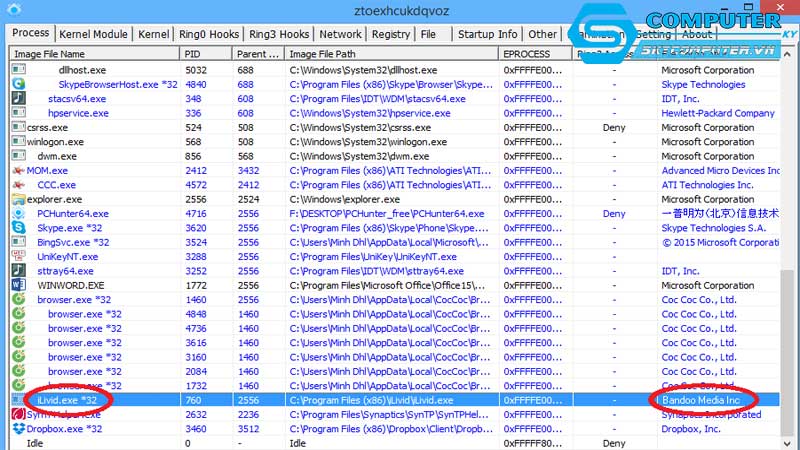Select the csrss.exe process name
This screenshot has width=800, height=450.
[x=47, y=128]
